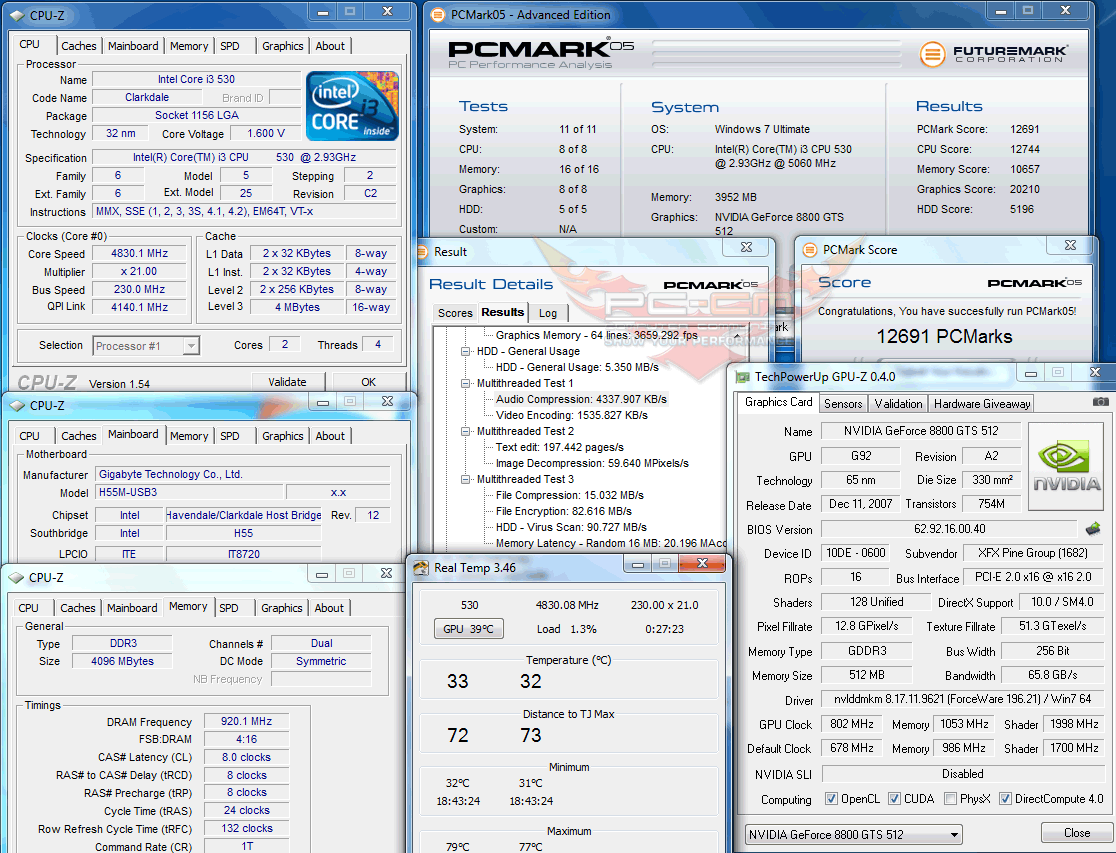Select the File Encryption result row
This screenshot has height=853, width=1116.
click(564, 511)
